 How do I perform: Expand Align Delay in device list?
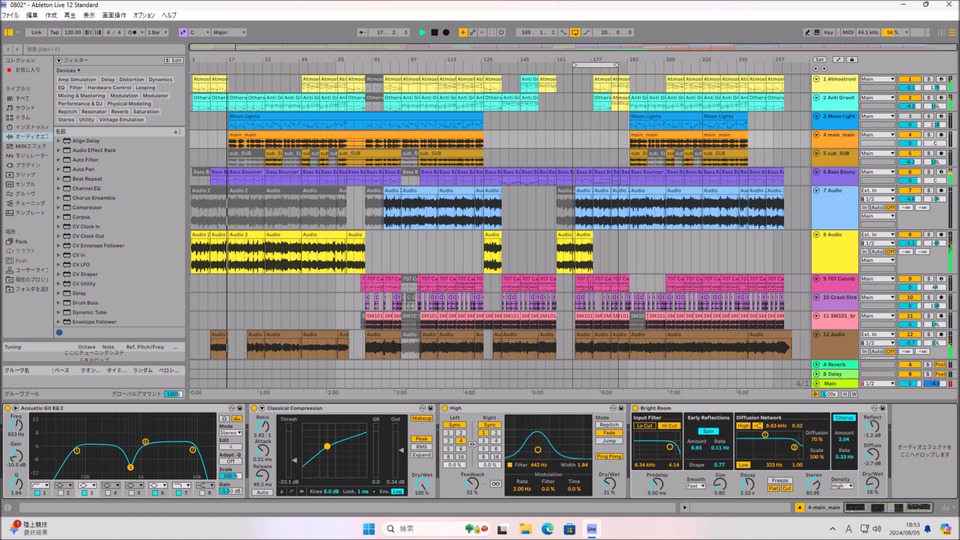[59, 141]
